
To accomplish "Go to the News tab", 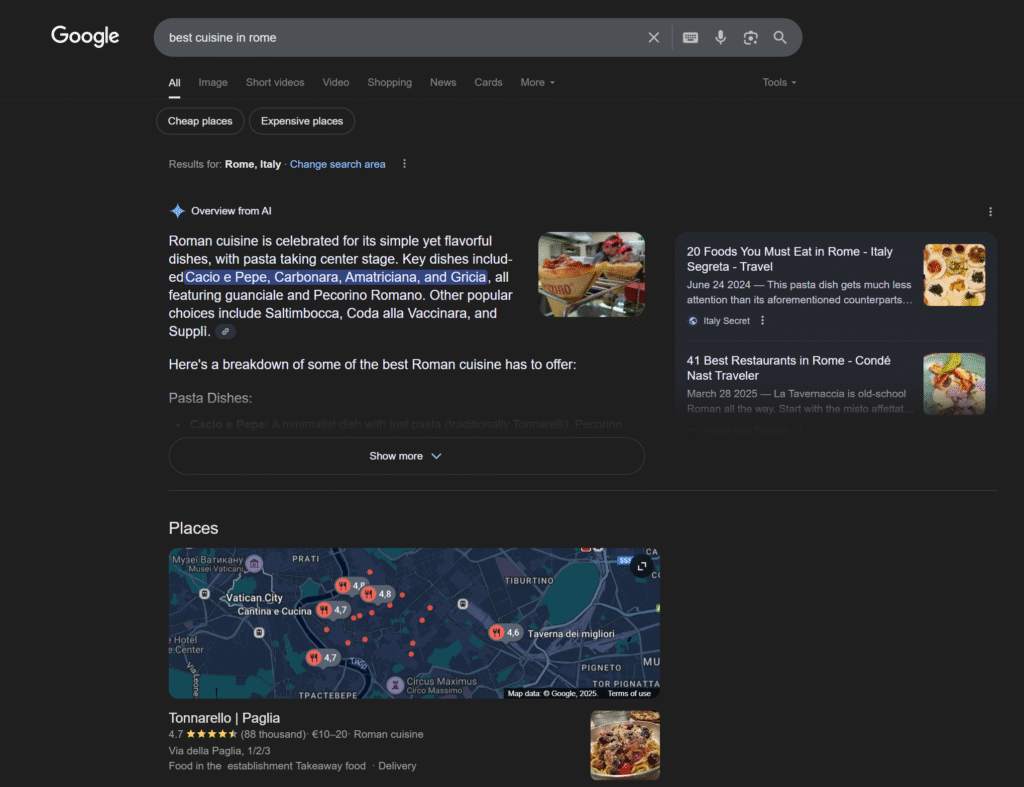I will click(x=443, y=82).
